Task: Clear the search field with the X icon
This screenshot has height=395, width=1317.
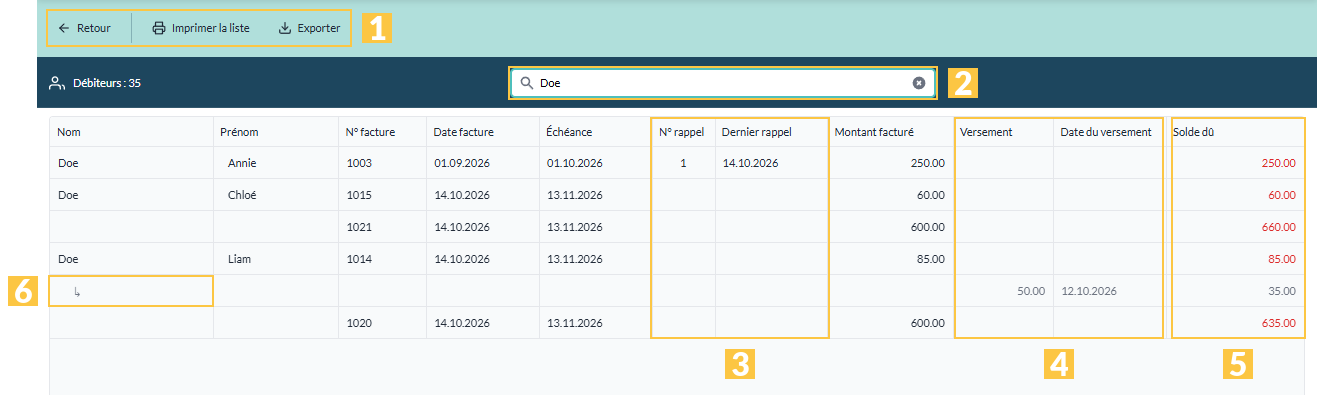Action: 919,83
